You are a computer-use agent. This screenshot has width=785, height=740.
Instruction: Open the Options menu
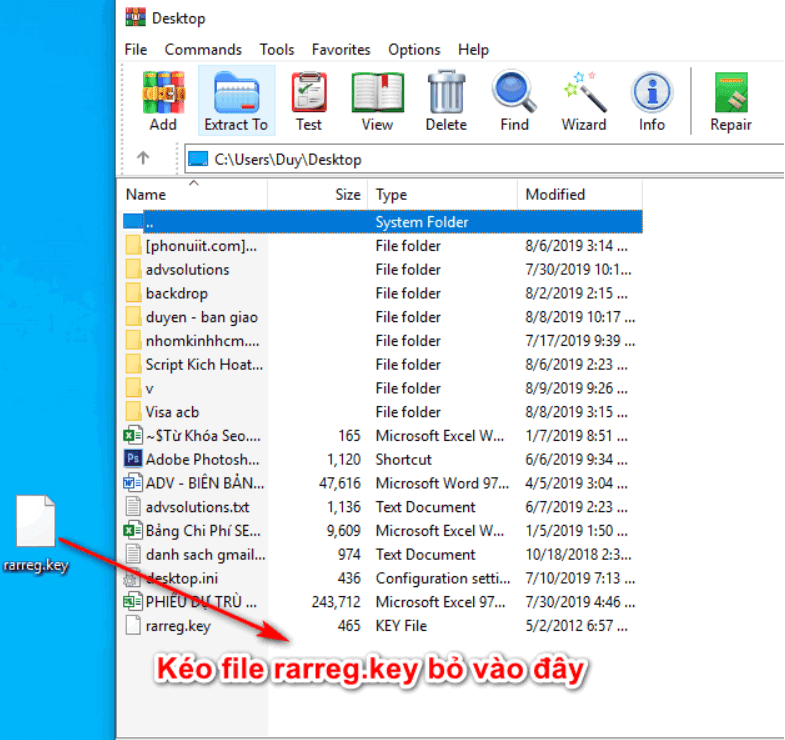click(414, 49)
